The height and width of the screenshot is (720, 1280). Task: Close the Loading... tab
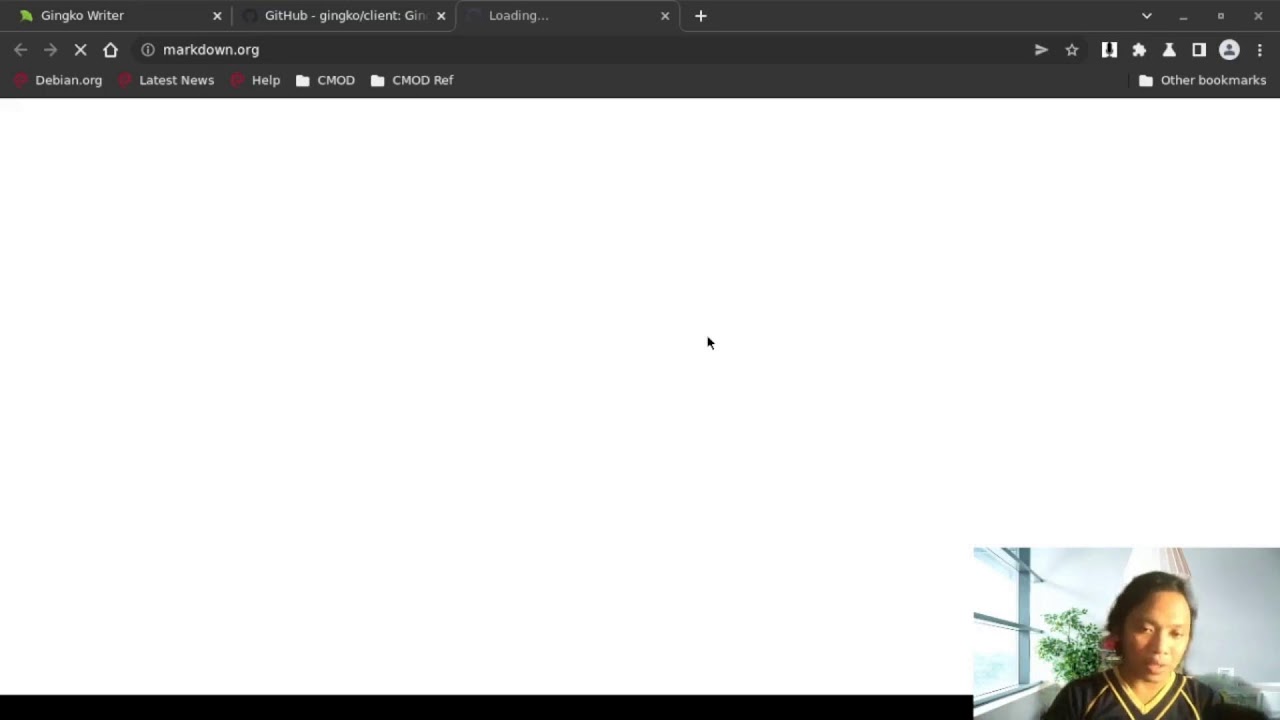(665, 16)
